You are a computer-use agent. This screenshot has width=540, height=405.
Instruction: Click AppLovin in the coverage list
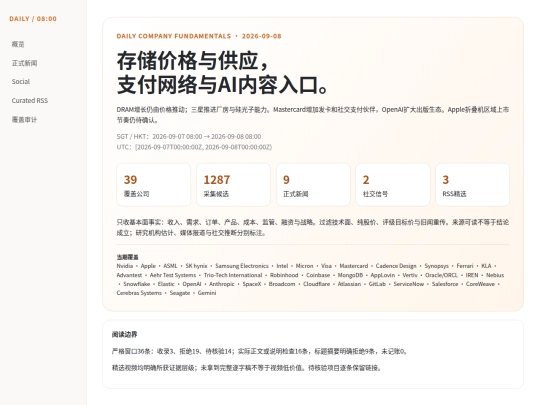point(383,275)
